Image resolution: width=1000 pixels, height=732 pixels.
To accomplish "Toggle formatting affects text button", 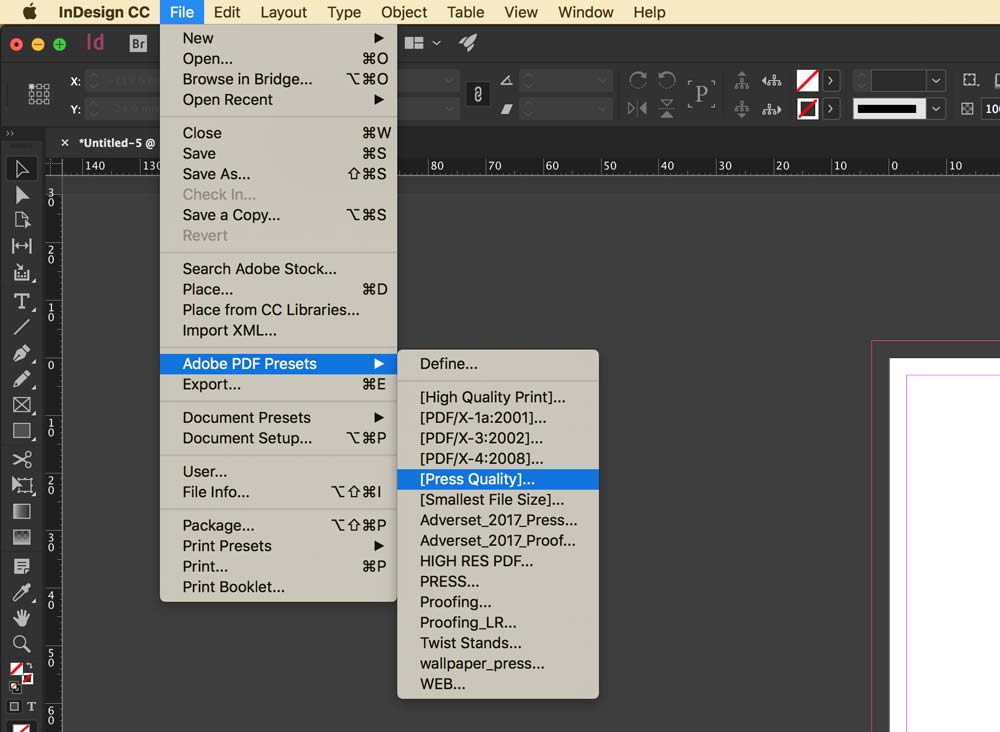I will (x=31, y=706).
